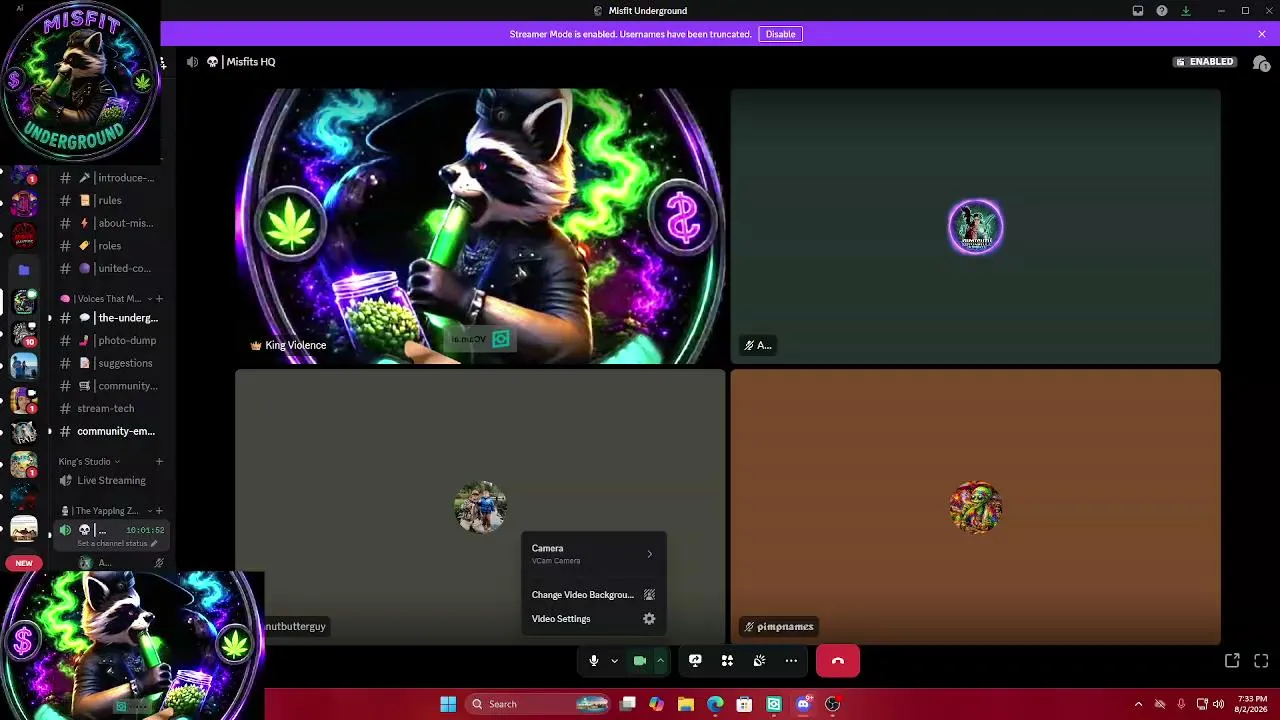Download the update via green arrow
The width and height of the screenshot is (1280, 720).
click(x=1186, y=11)
